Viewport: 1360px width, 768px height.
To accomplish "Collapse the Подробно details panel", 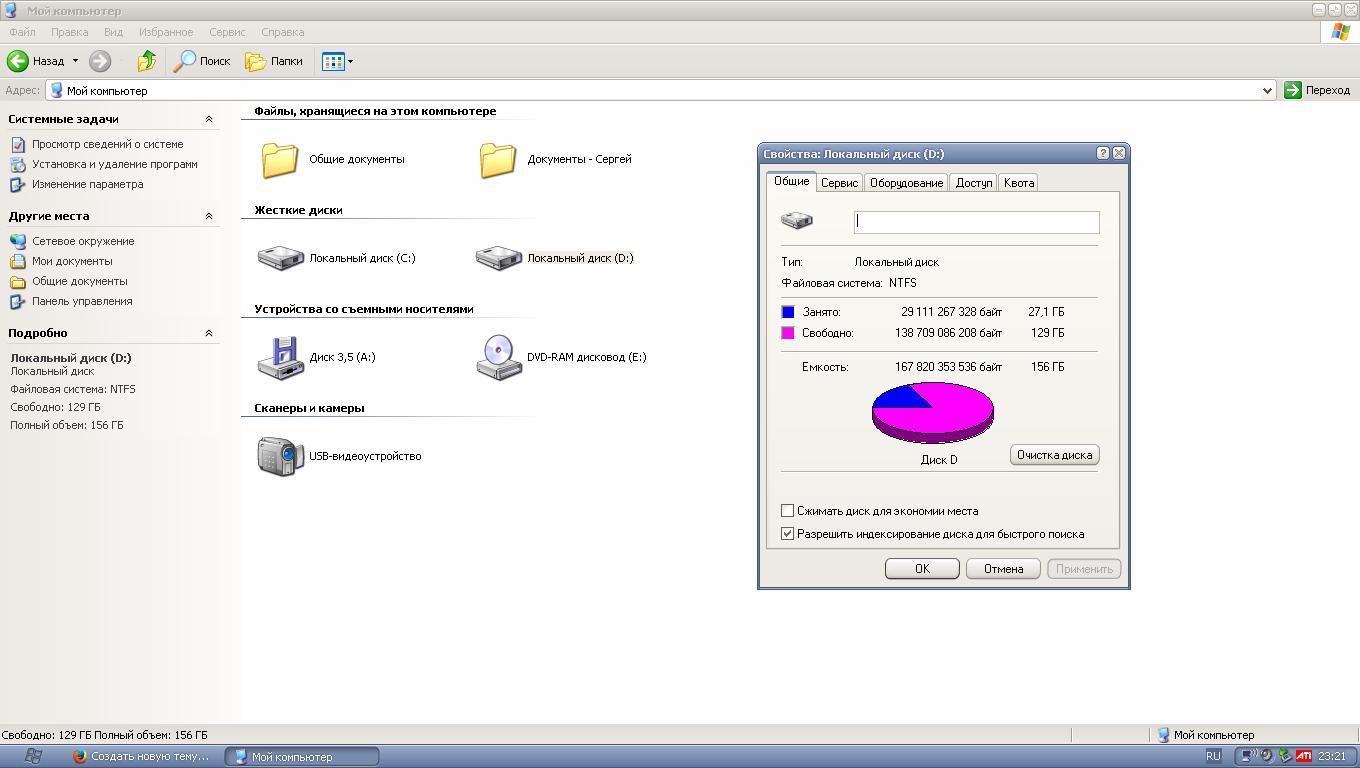I will pos(209,333).
